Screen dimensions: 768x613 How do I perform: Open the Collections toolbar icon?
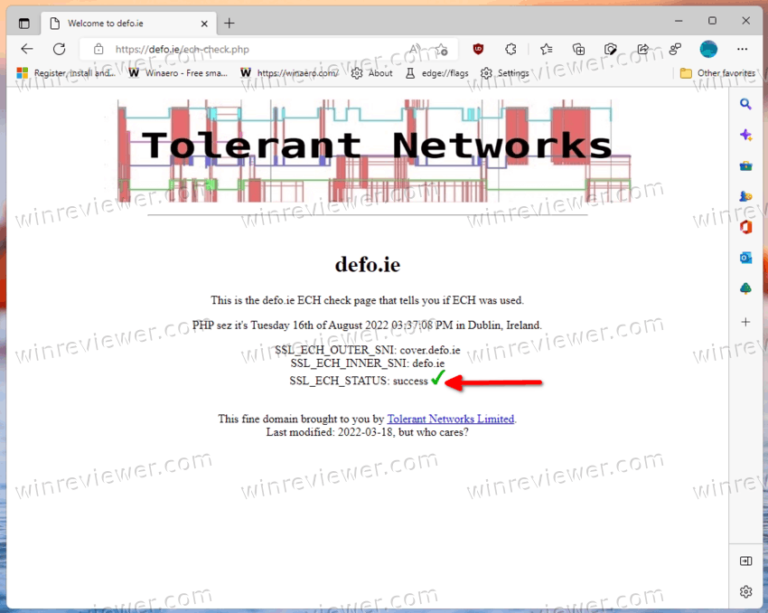click(578, 48)
